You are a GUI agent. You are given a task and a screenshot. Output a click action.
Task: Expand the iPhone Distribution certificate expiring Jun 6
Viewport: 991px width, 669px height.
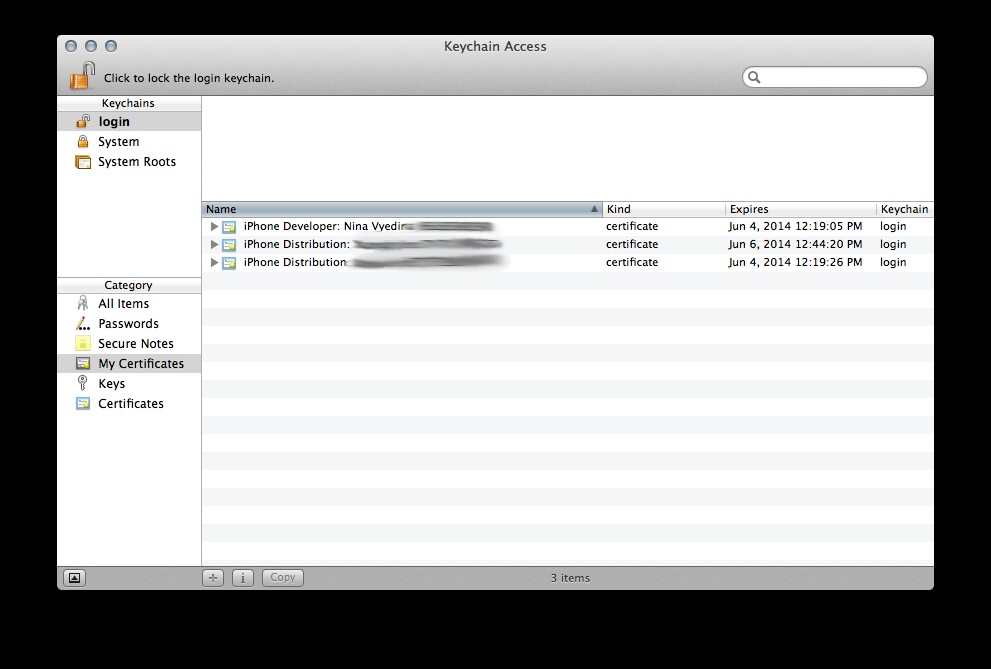pos(214,244)
